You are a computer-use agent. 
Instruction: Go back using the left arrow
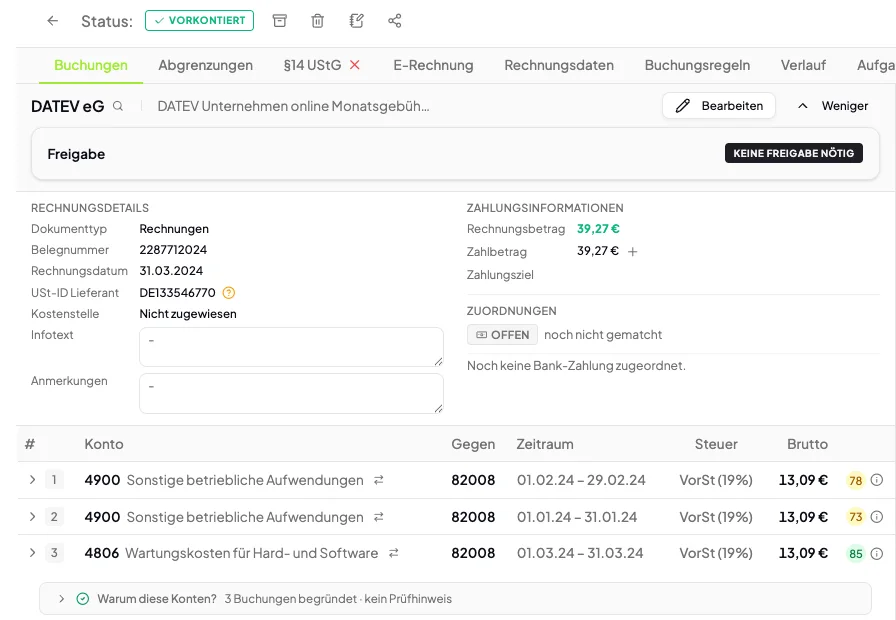tap(53, 21)
